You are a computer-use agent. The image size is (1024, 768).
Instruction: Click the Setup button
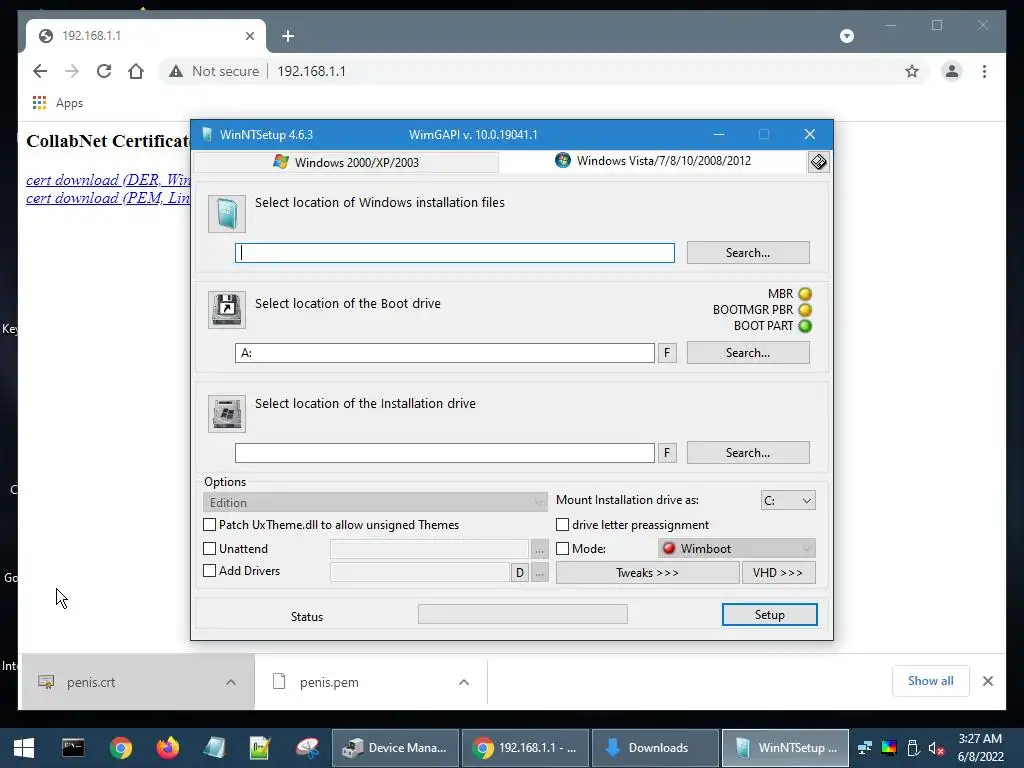tap(769, 615)
